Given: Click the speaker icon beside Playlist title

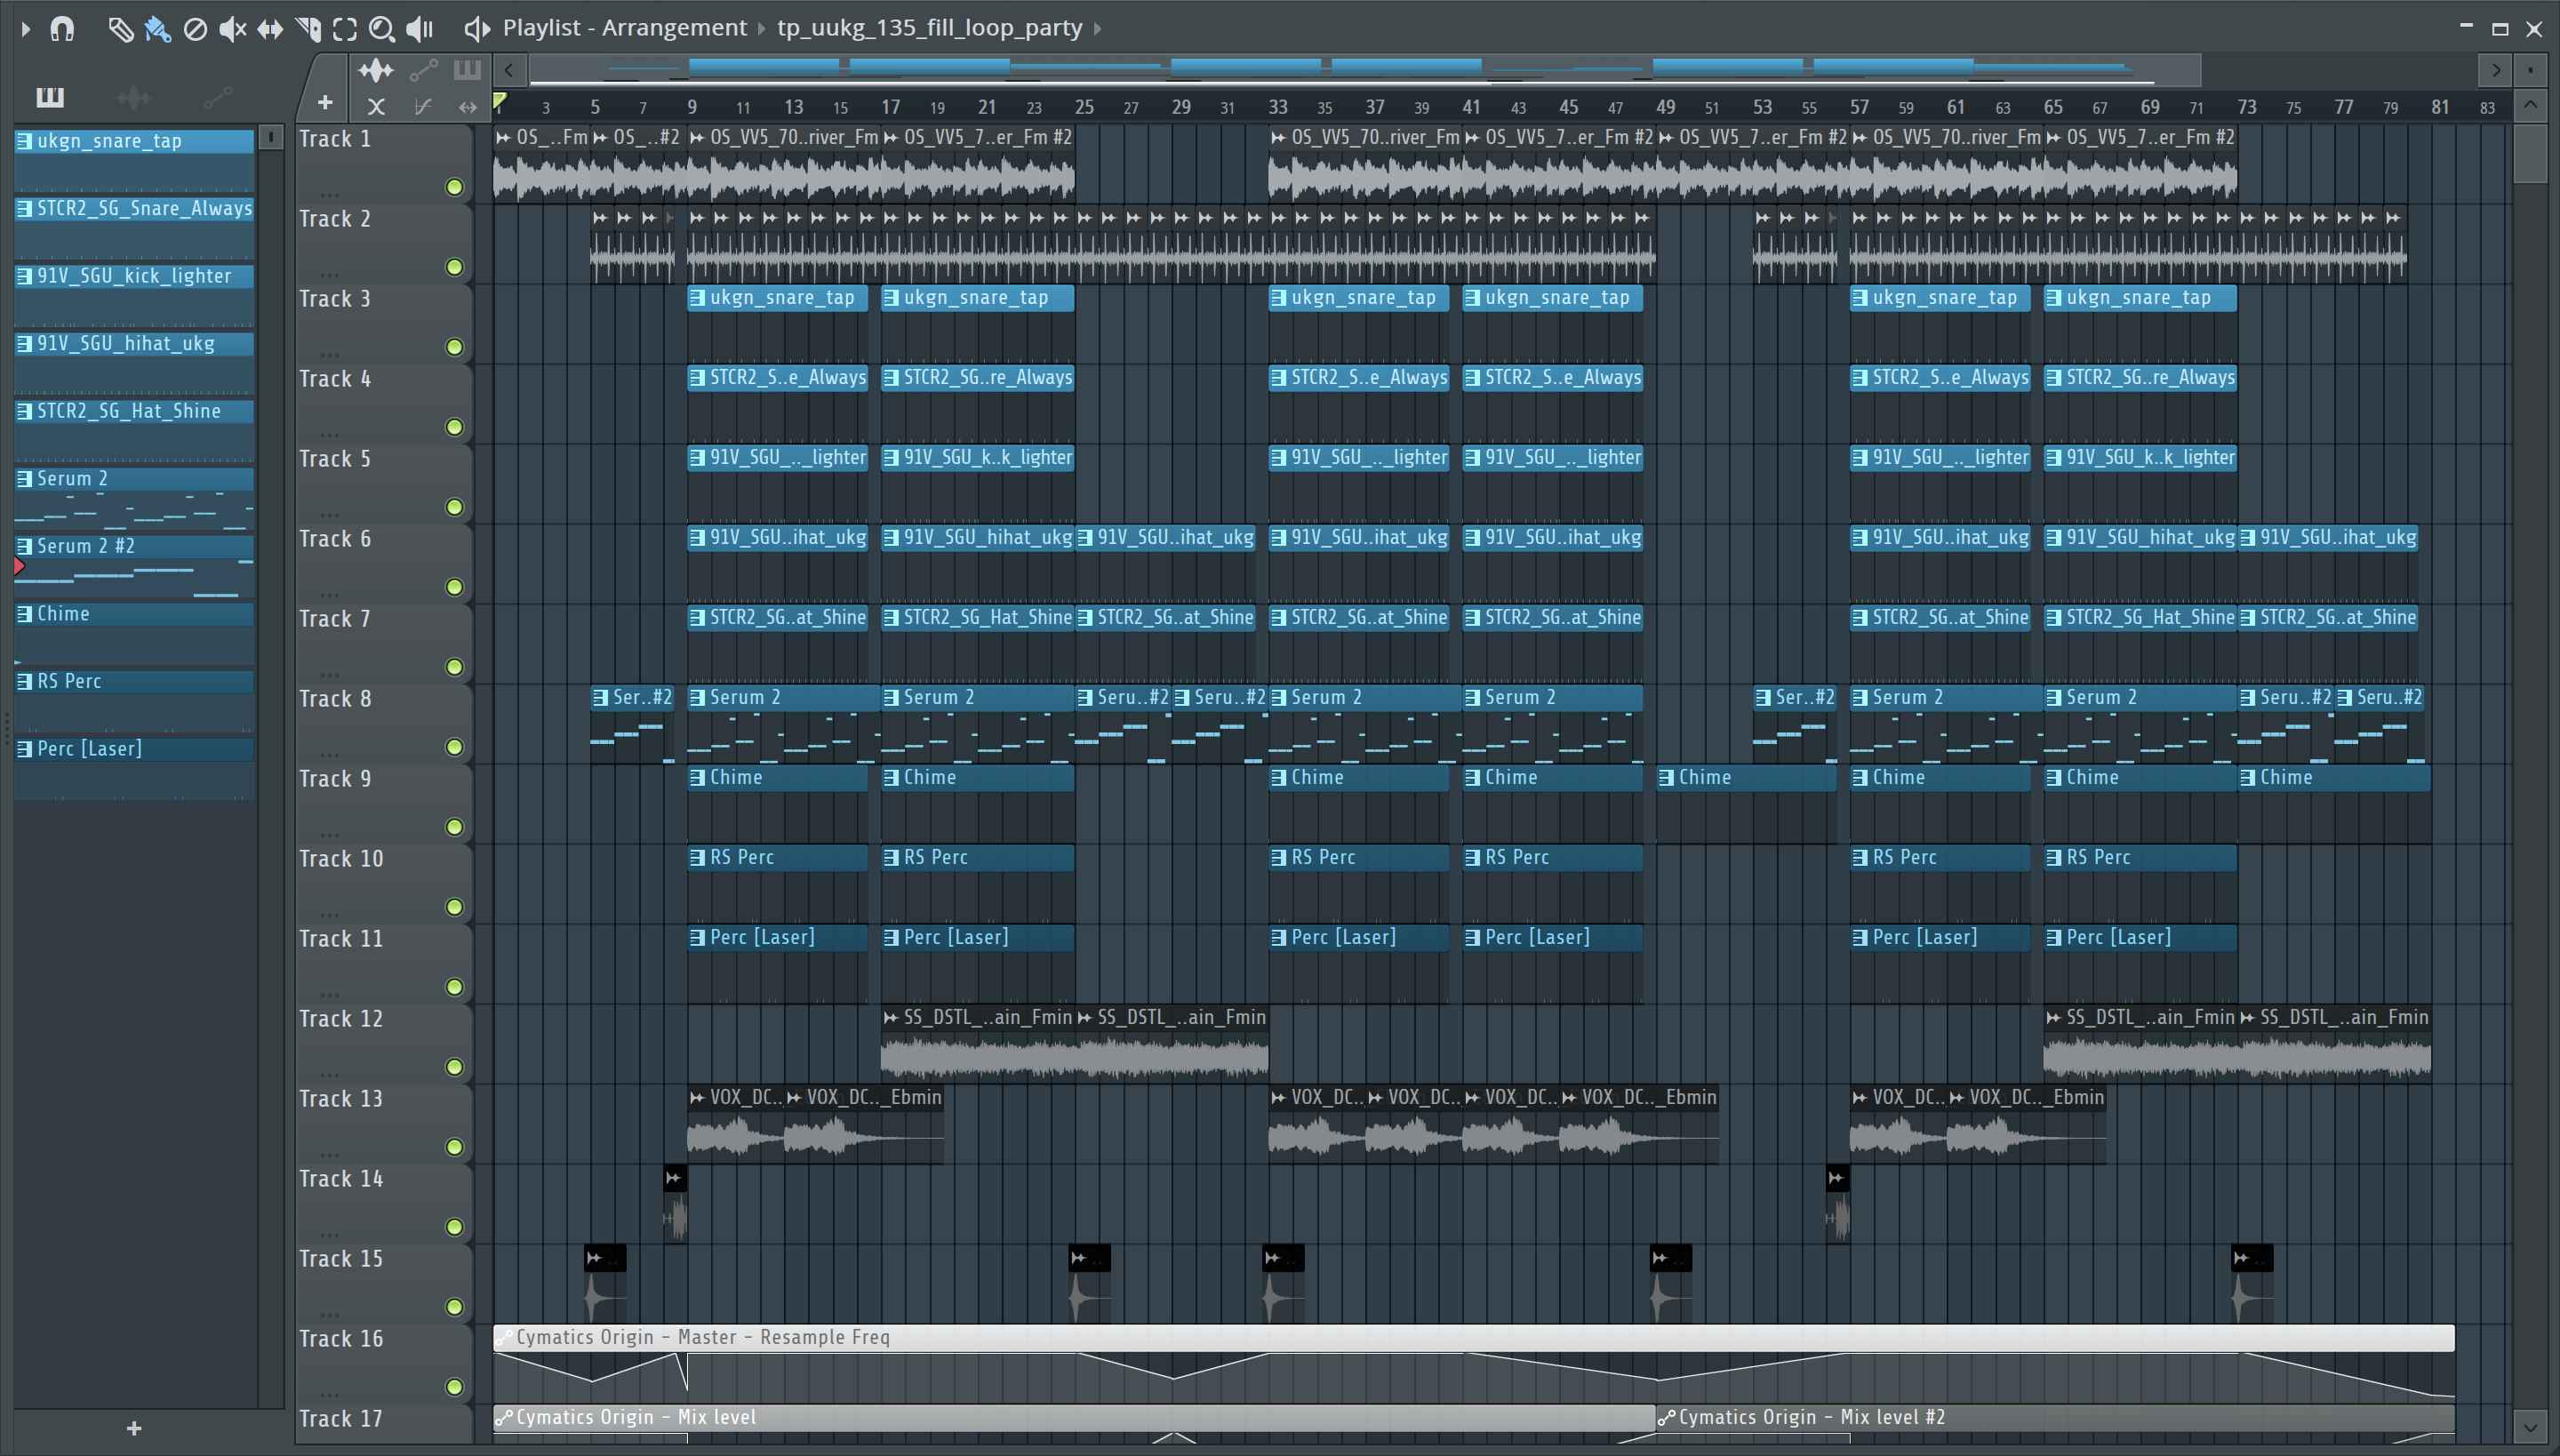Looking at the screenshot, I should (477, 29).
